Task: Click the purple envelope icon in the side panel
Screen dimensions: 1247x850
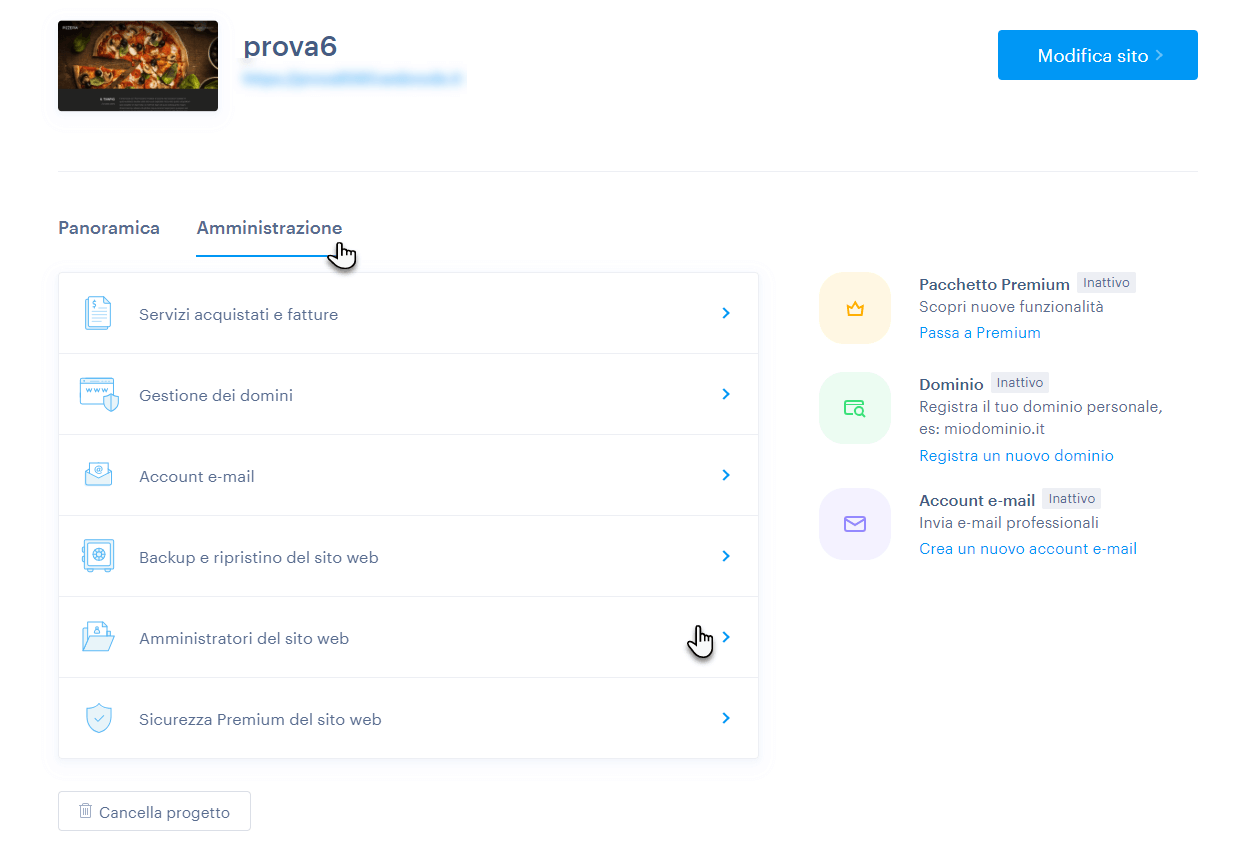Action: [855, 524]
